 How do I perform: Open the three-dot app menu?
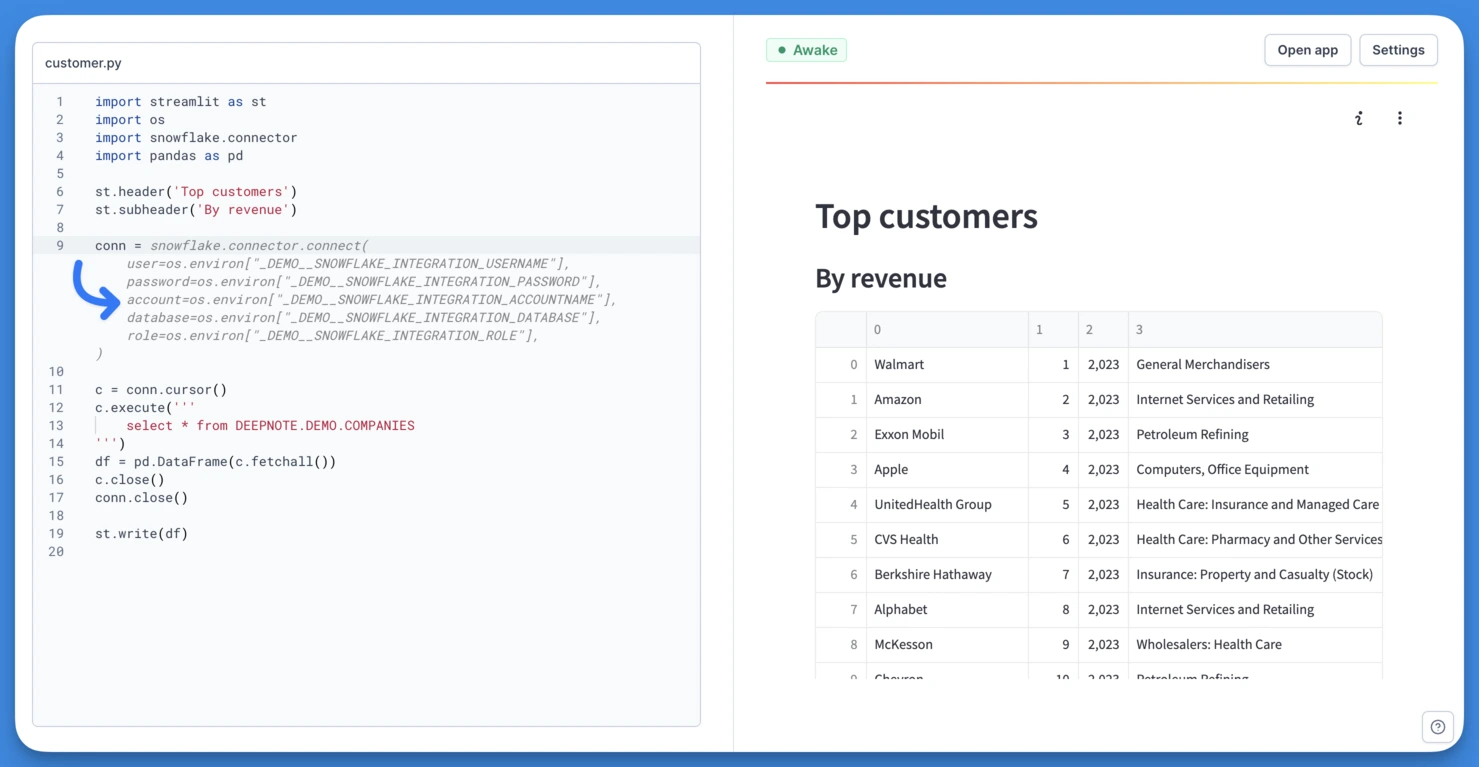click(x=1400, y=118)
